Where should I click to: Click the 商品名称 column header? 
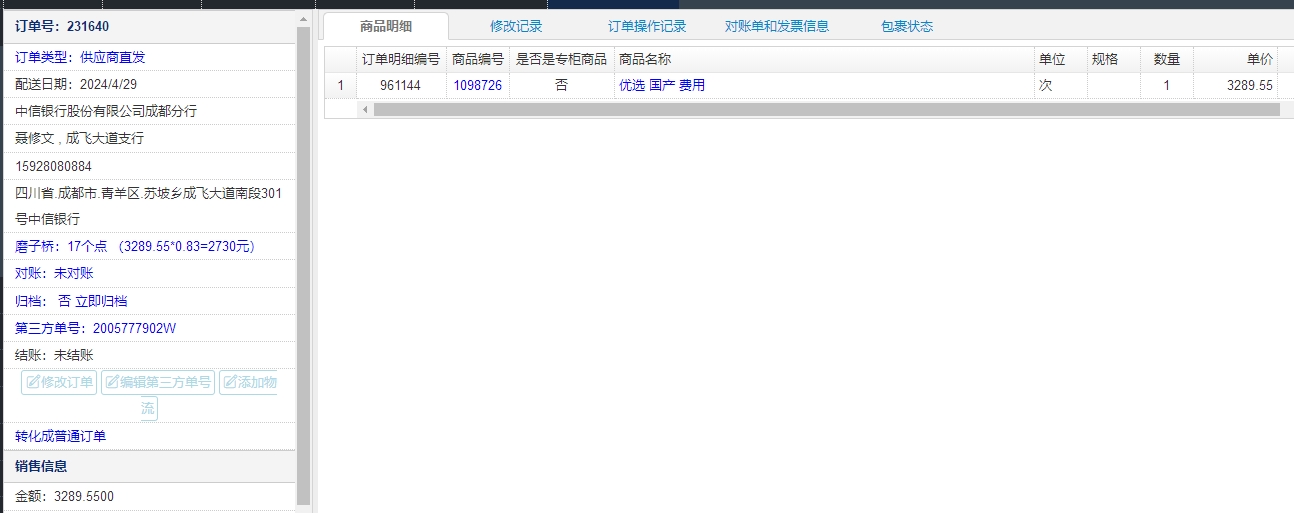(823, 59)
